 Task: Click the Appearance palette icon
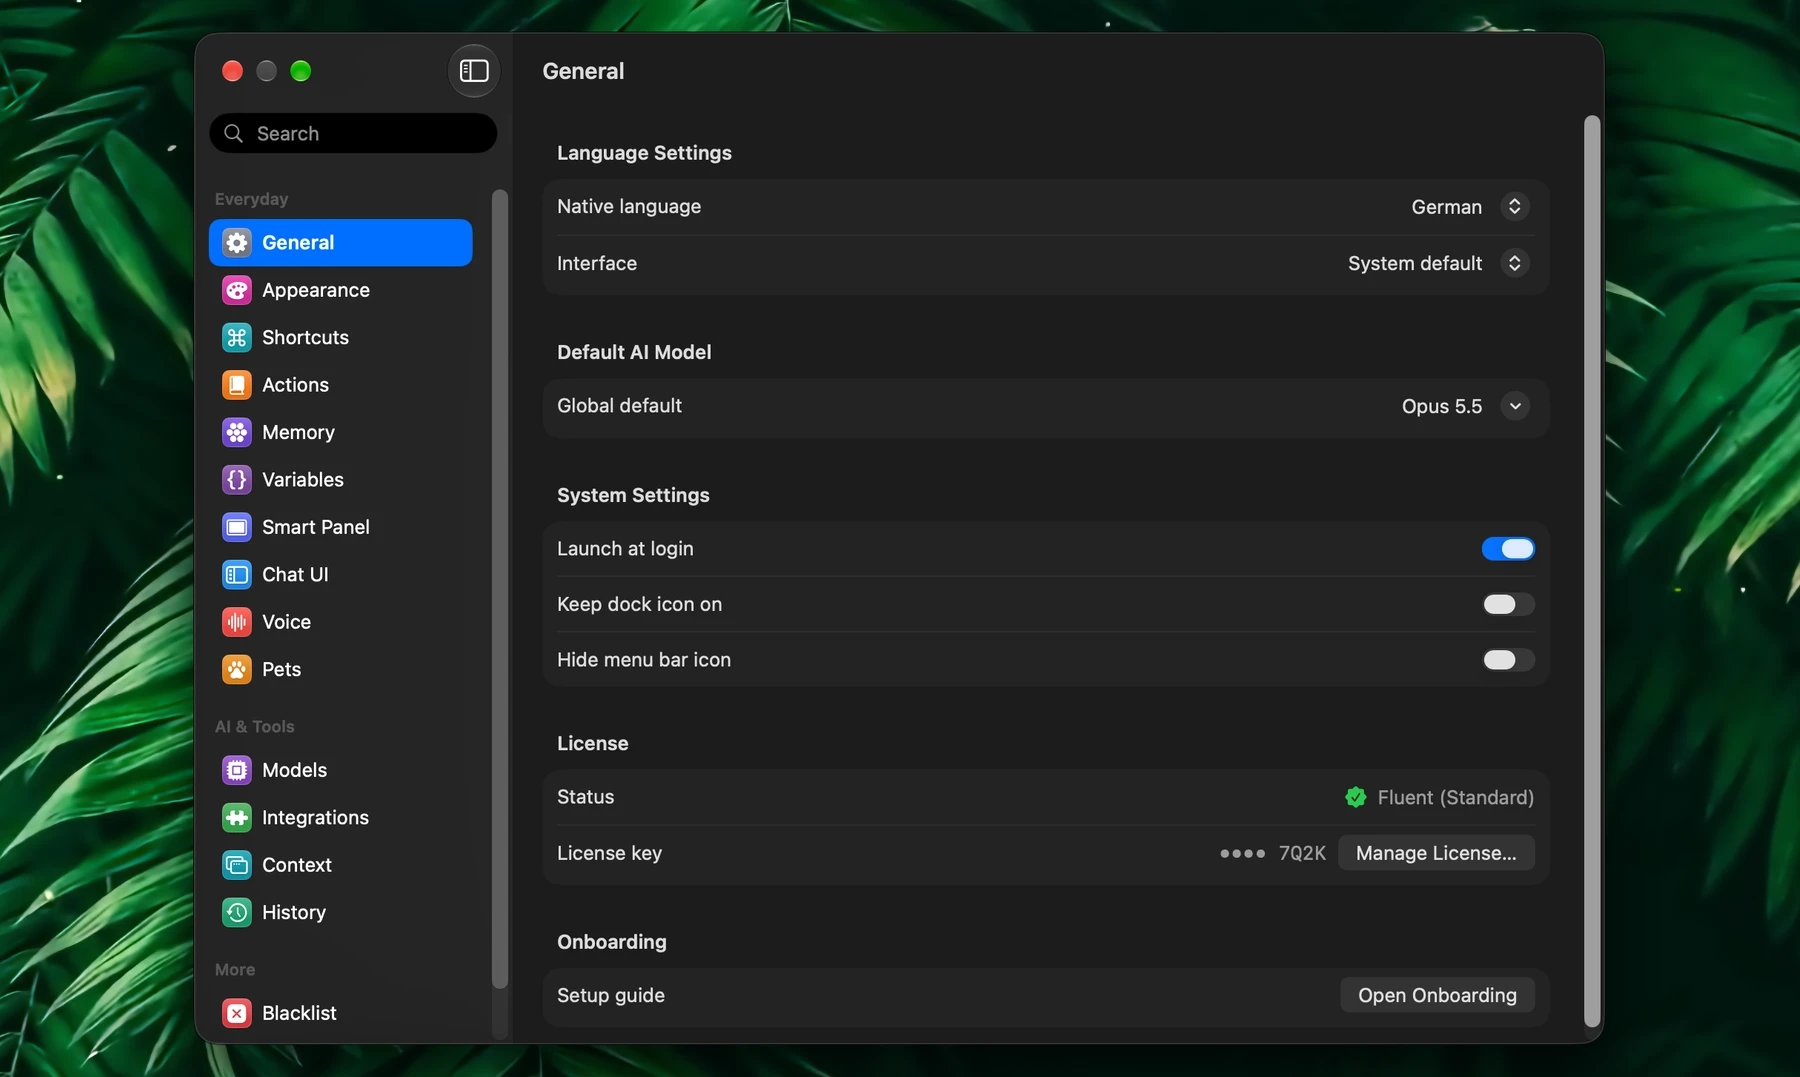(x=237, y=290)
